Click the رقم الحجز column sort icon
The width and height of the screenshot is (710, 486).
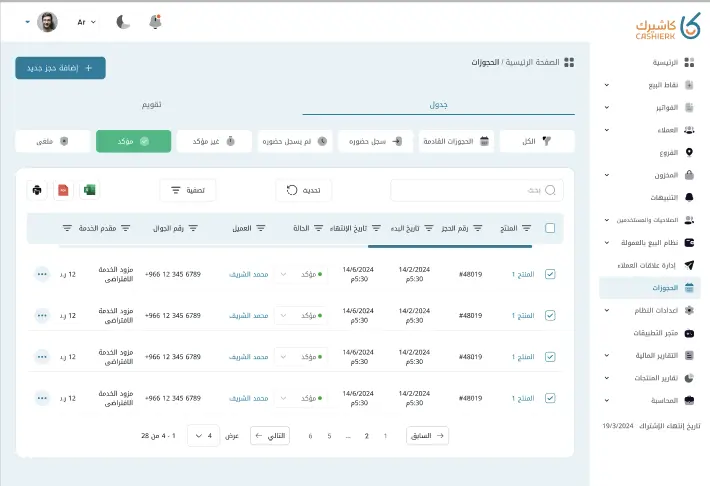pyautogui.click(x=478, y=228)
